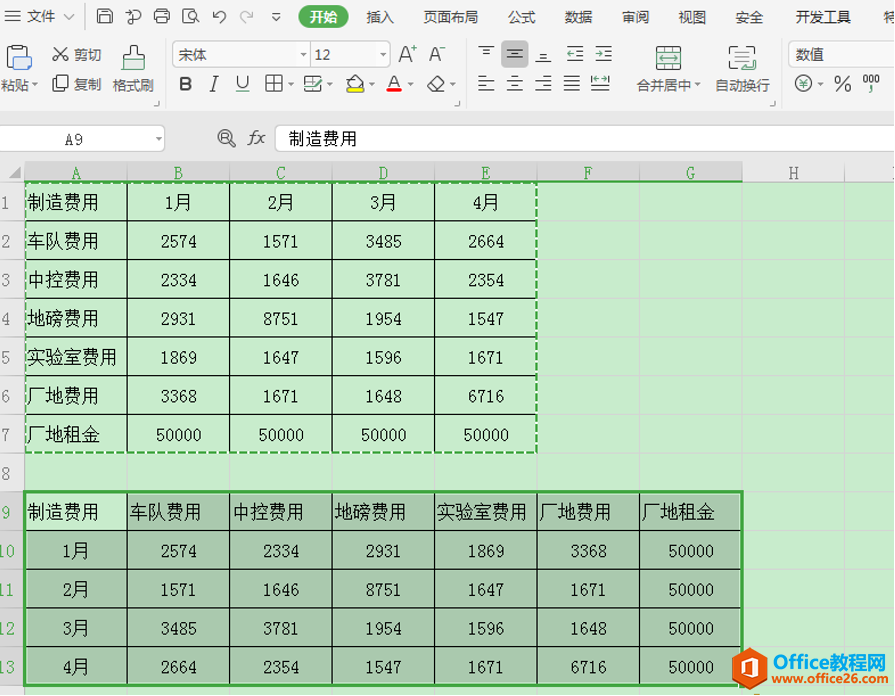Open the 公式 tab

[x=522, y=17]
